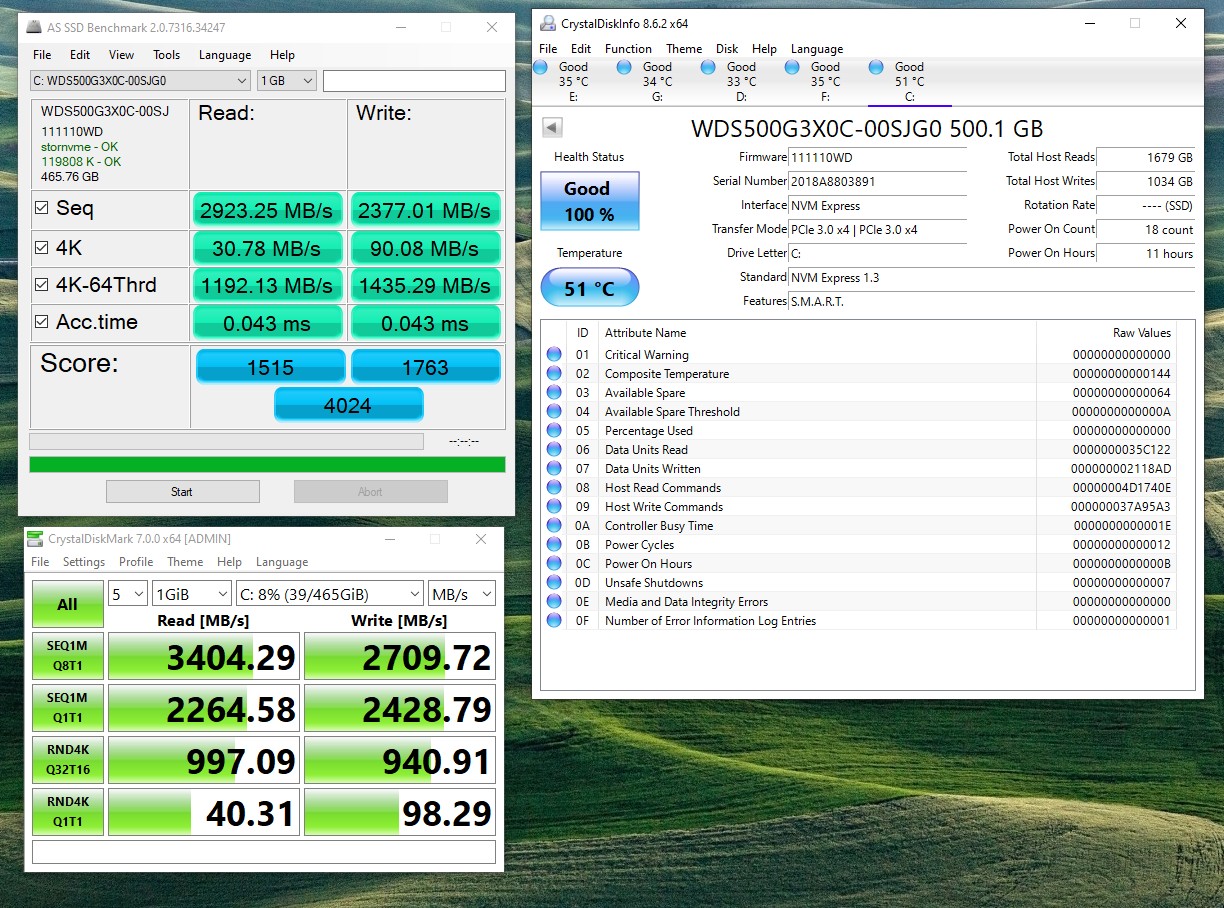
Task: Open the test count dropdown showing 5
Action: (128, 594)
